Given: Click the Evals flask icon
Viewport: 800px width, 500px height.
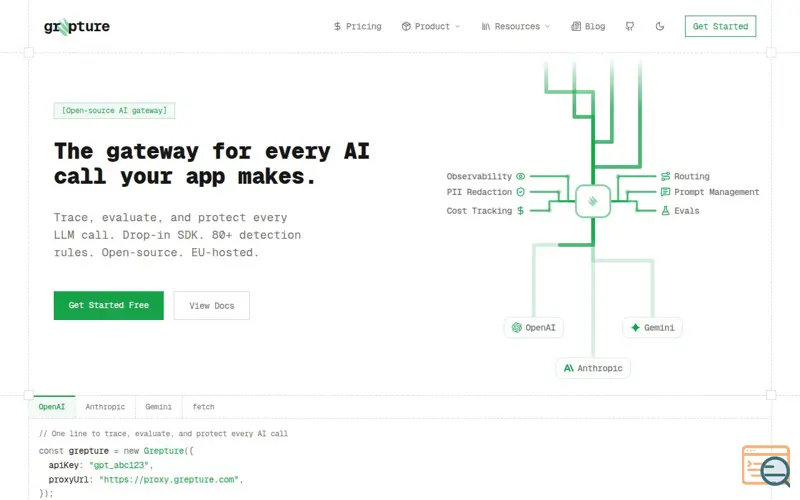Looking at the screenshot, I should coord(665,210).
